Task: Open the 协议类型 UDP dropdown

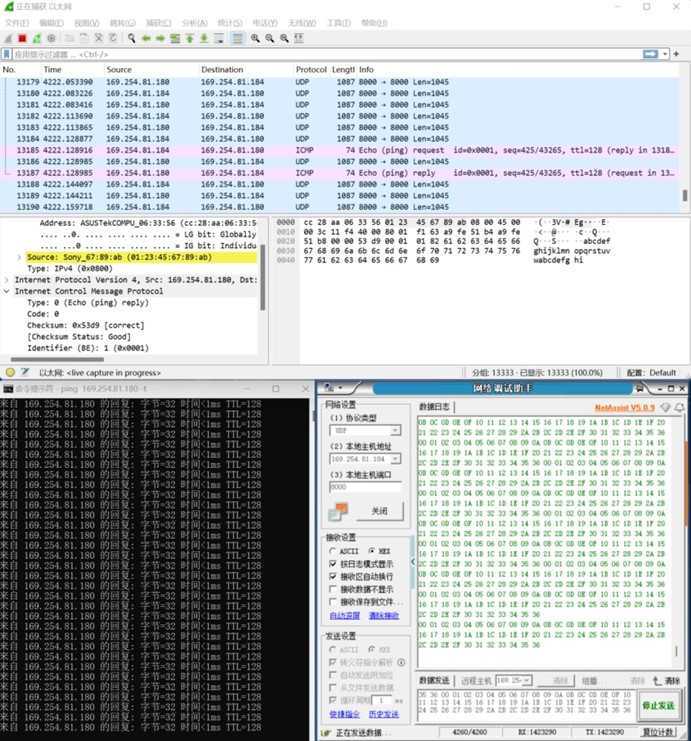Action: (365, 431)
